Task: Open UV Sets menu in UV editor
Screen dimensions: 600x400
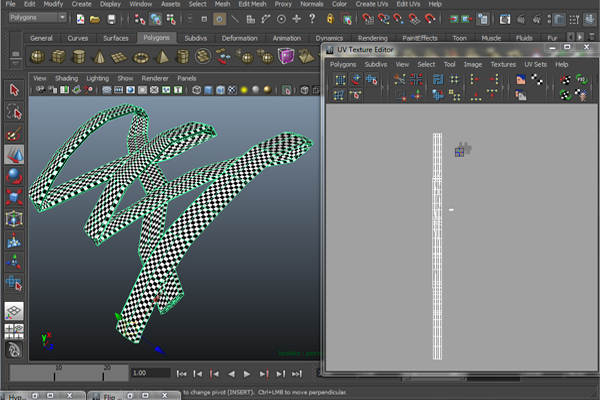Action: [535, 64]
